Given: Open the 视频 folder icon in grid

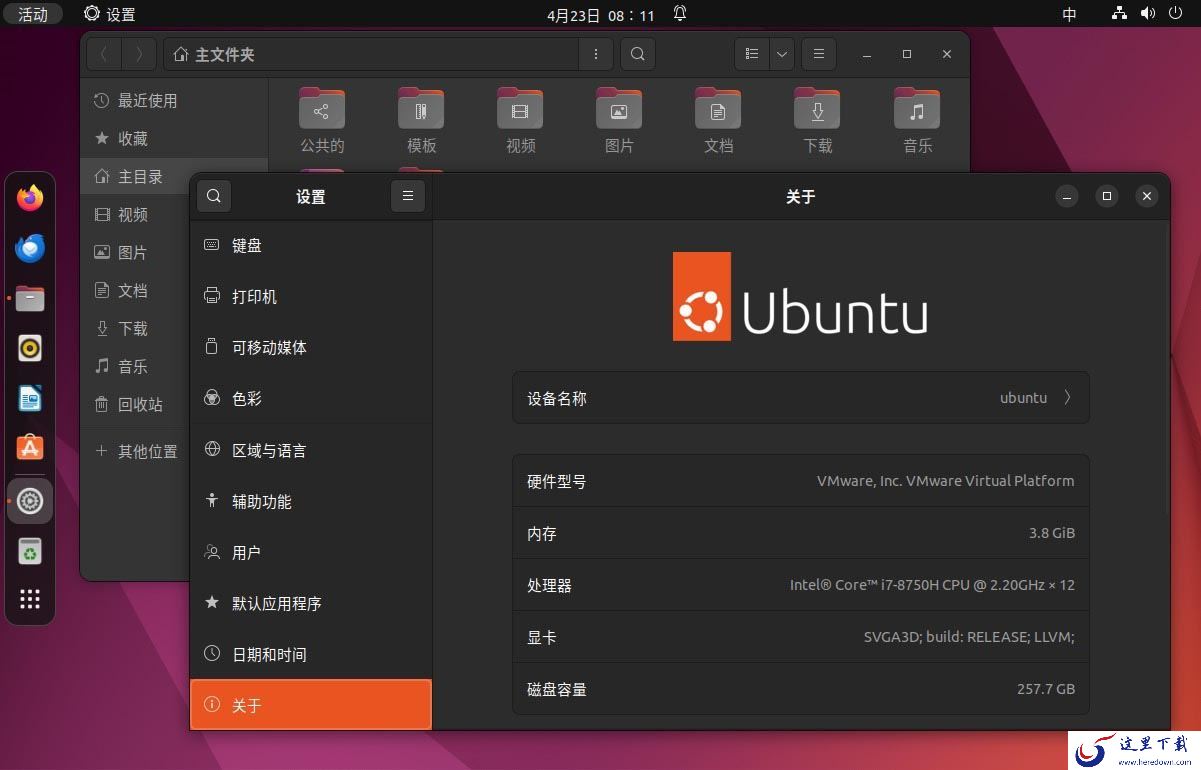Looking at the screenshot, I should click(x=520, y=120).
